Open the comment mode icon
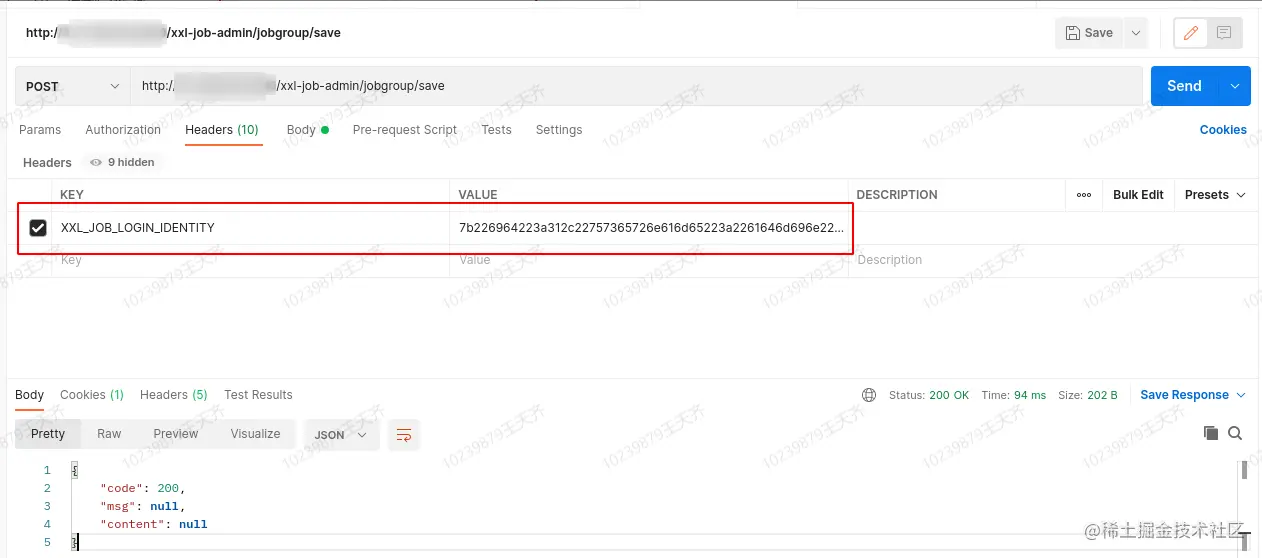This screenshot has height=558, width=1262. click(1224, 33)
